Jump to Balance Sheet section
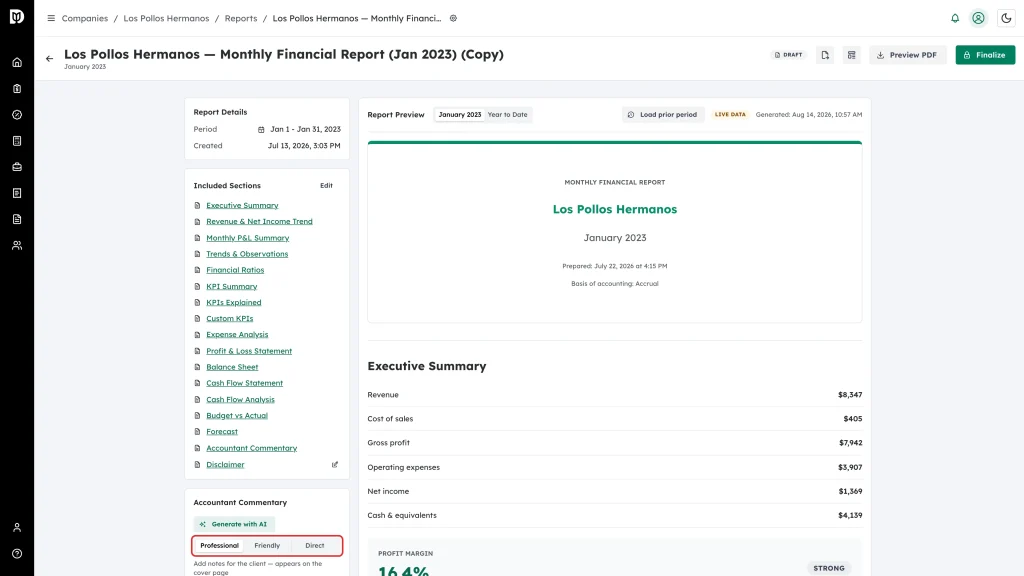The width and height of the screenshot is (1024, 576). (232, 367)
